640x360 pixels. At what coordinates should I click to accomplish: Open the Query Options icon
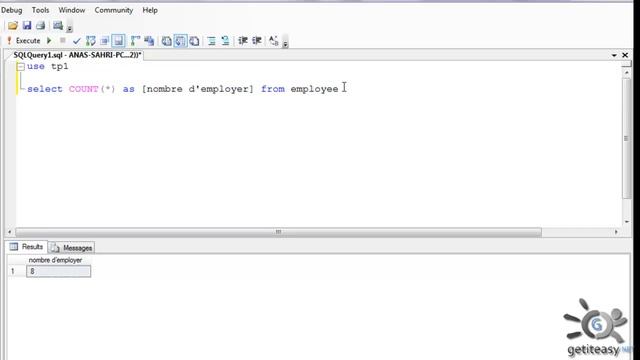click(x=104, y=41)
